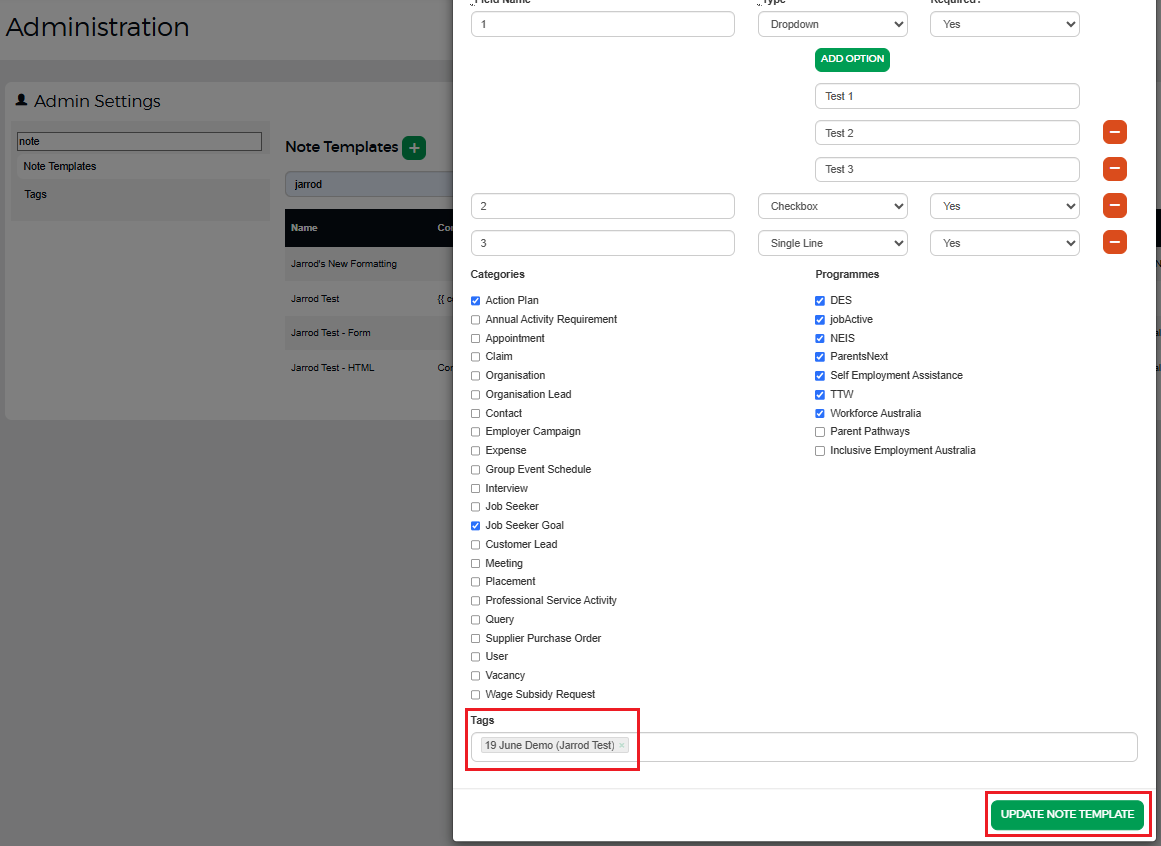Tick the Wage Subsidy Request checkbox
Viewport: 1161px width, 846px height.
(x=475, y=695)
